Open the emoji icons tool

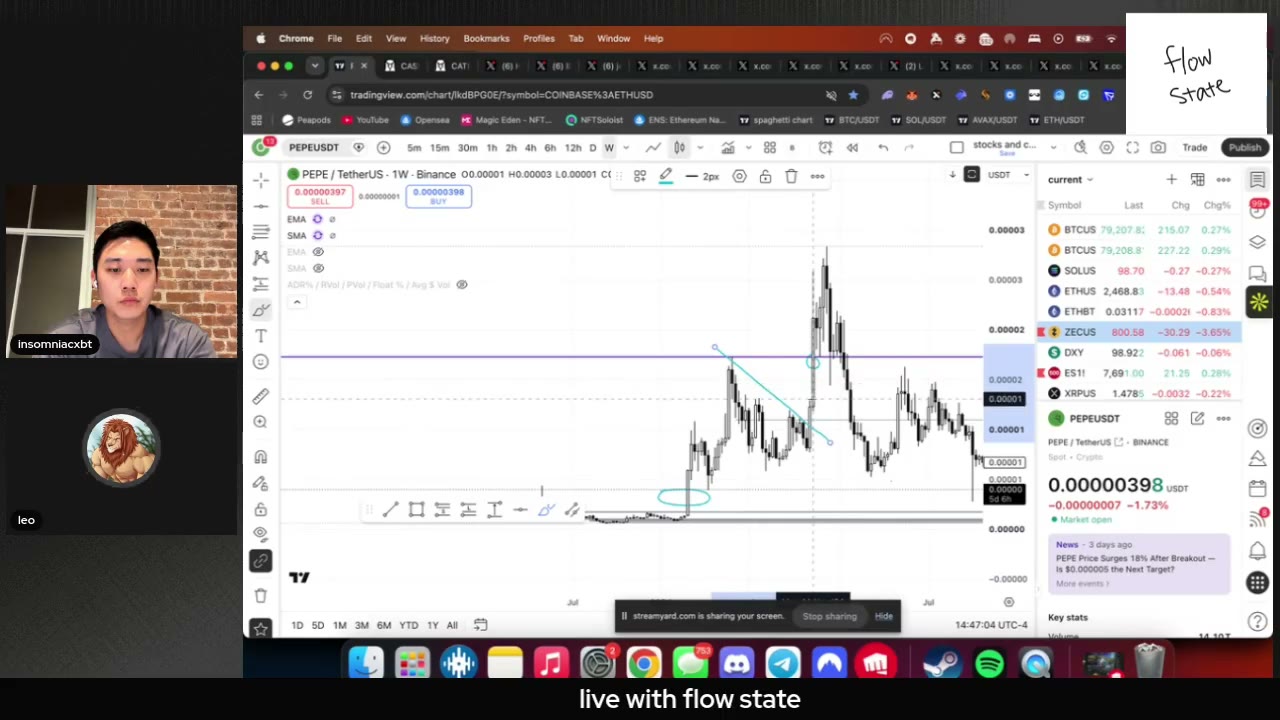coord(261,362)
